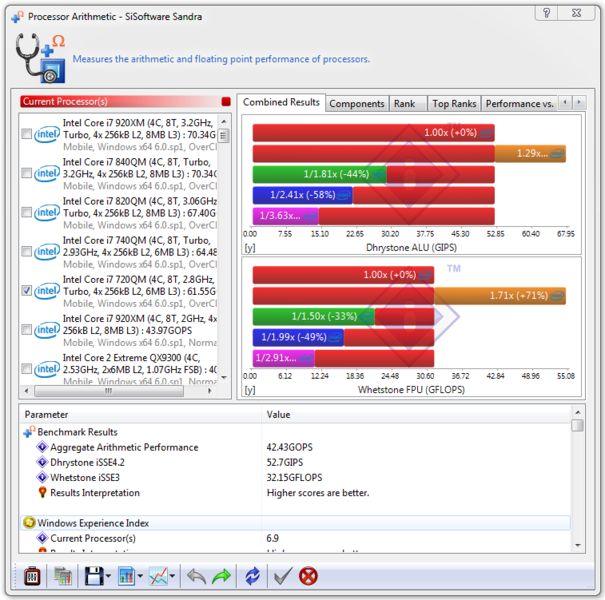The height and width of the screenshot is (600, 605).
Task: Switch to the Combined Results tab
Action: pos(281,102)
